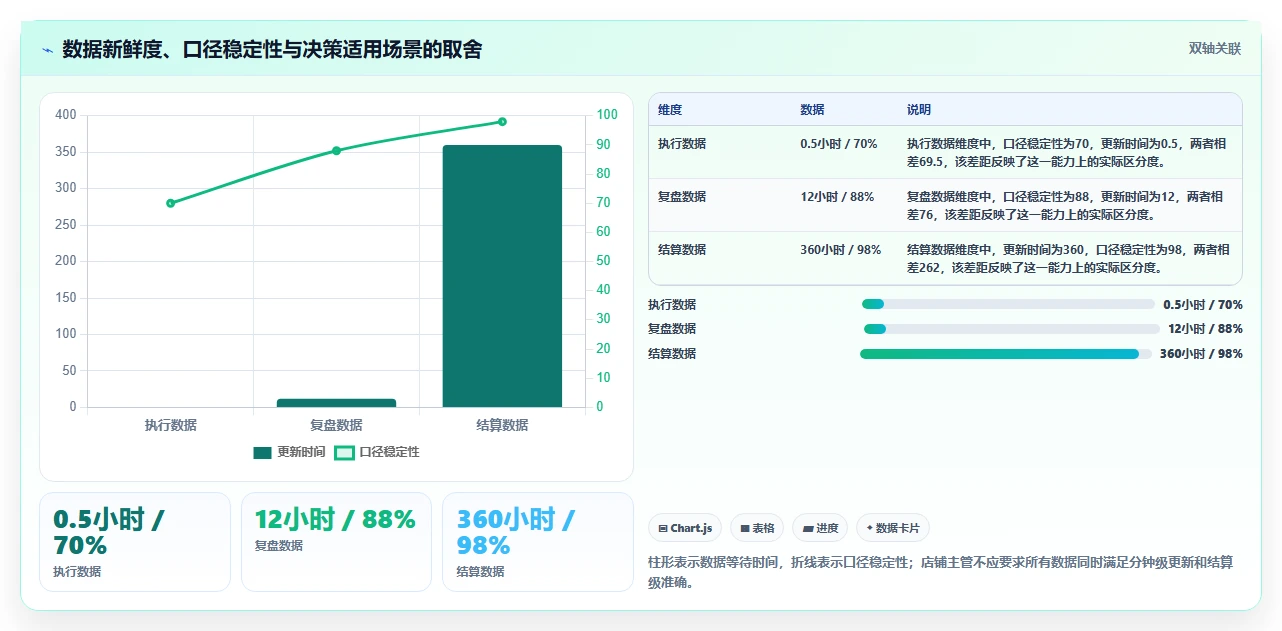Click the 0.5小时 / 70% progress value label
Image resolution: width=1282 pixels, height=631 pixels.
click(x=1203, y=305)
